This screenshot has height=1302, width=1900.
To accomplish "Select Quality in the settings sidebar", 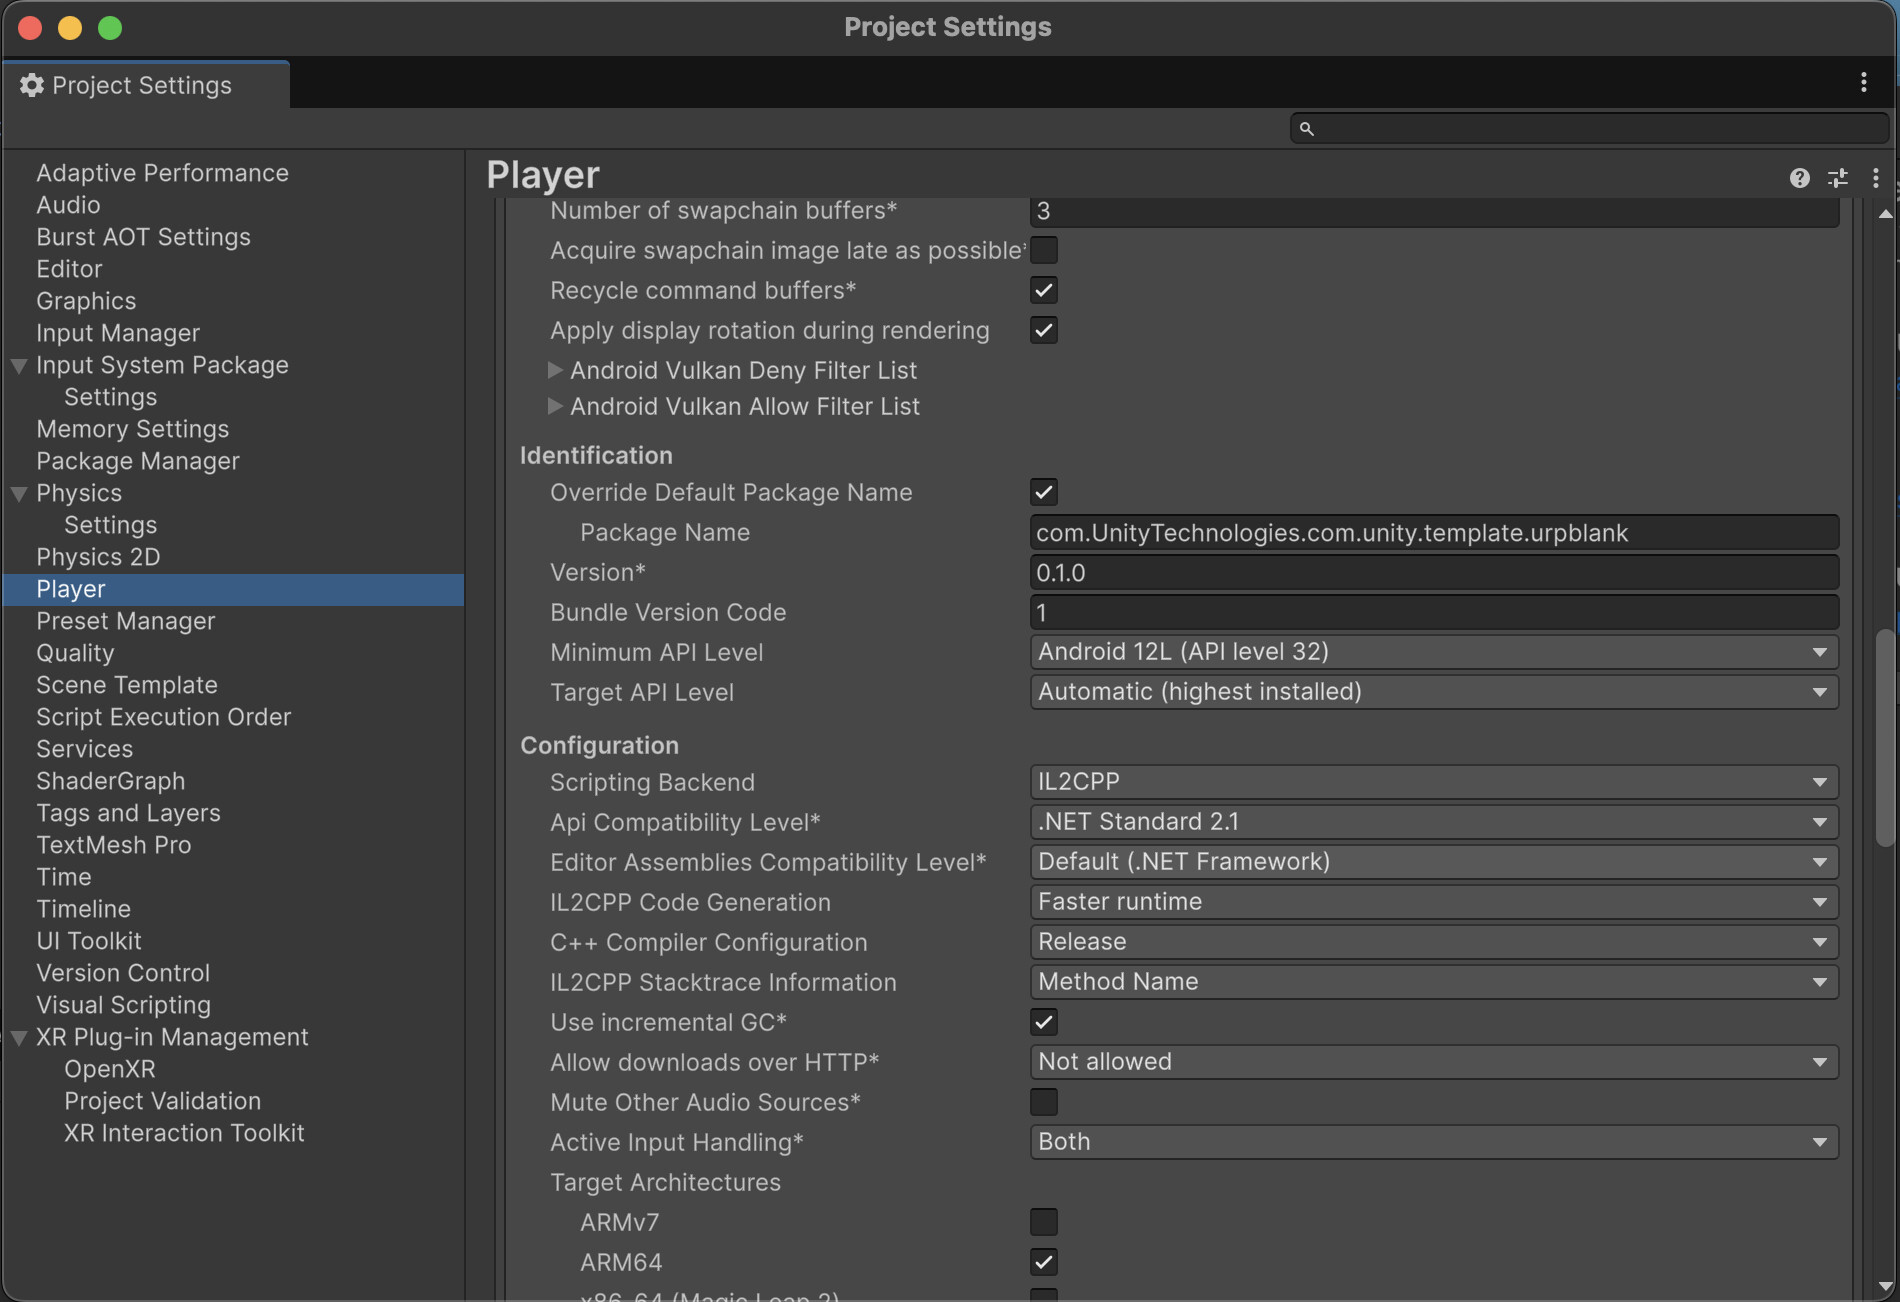I will coord(75,653).
